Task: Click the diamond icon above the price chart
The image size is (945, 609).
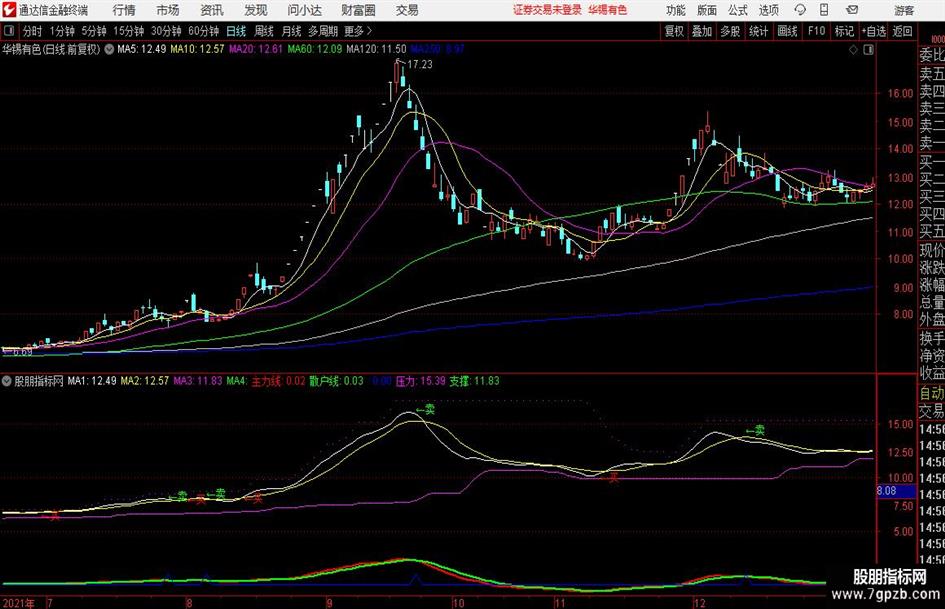Action: pos(853,50)
